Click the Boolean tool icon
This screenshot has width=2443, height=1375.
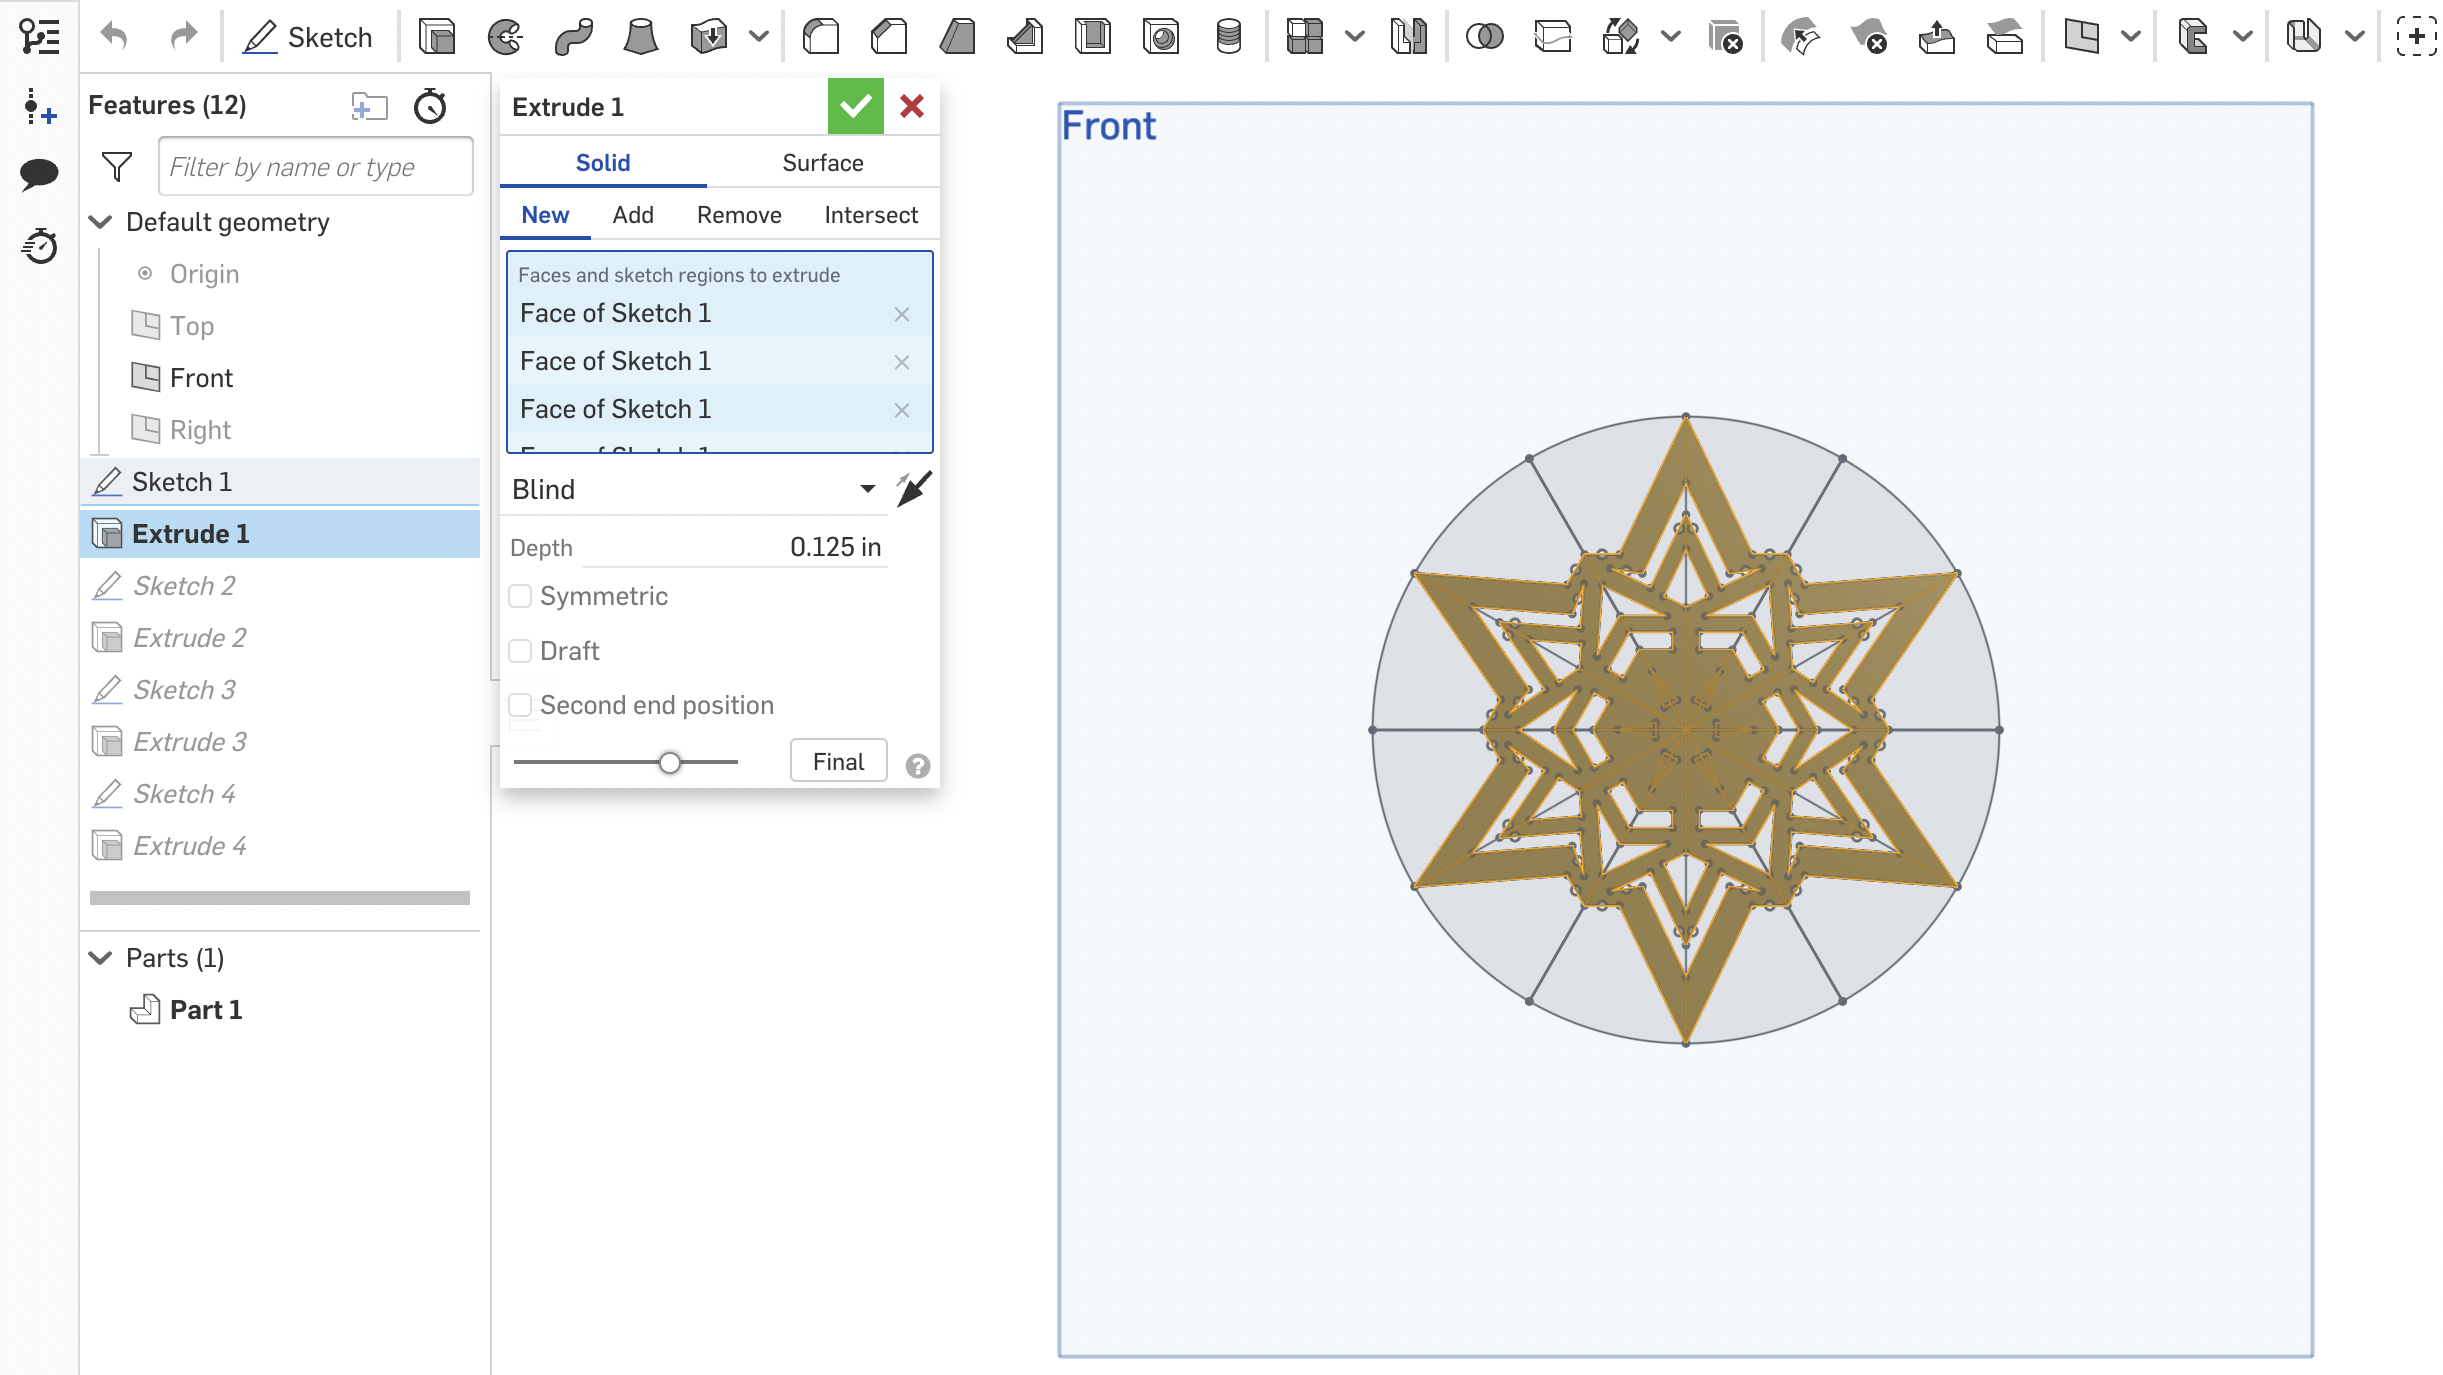1484,37
